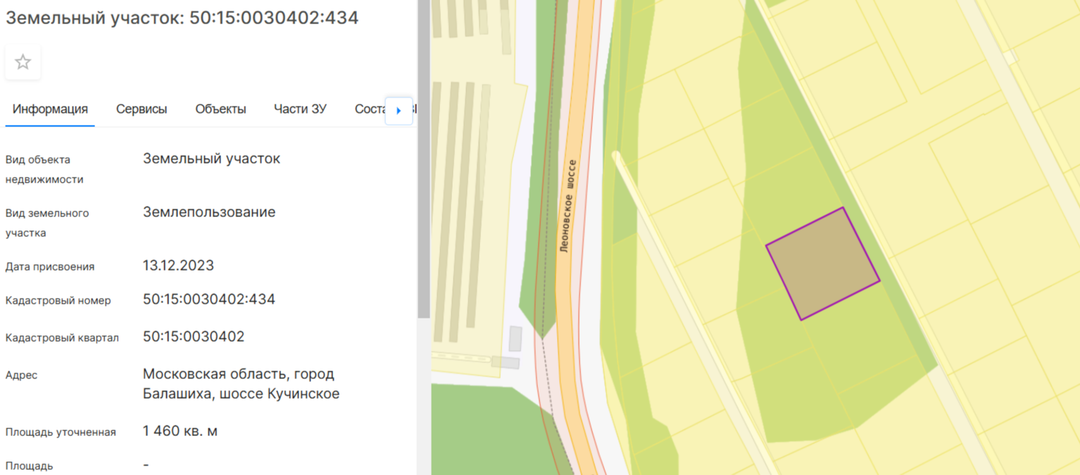This screenshot has width=1080, height=475.
Task: Add the parcel to favorites with star icon
Action: [23, 63]
